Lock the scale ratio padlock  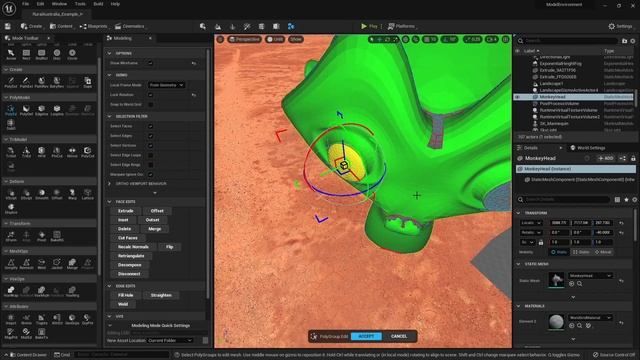pos(541,242)
